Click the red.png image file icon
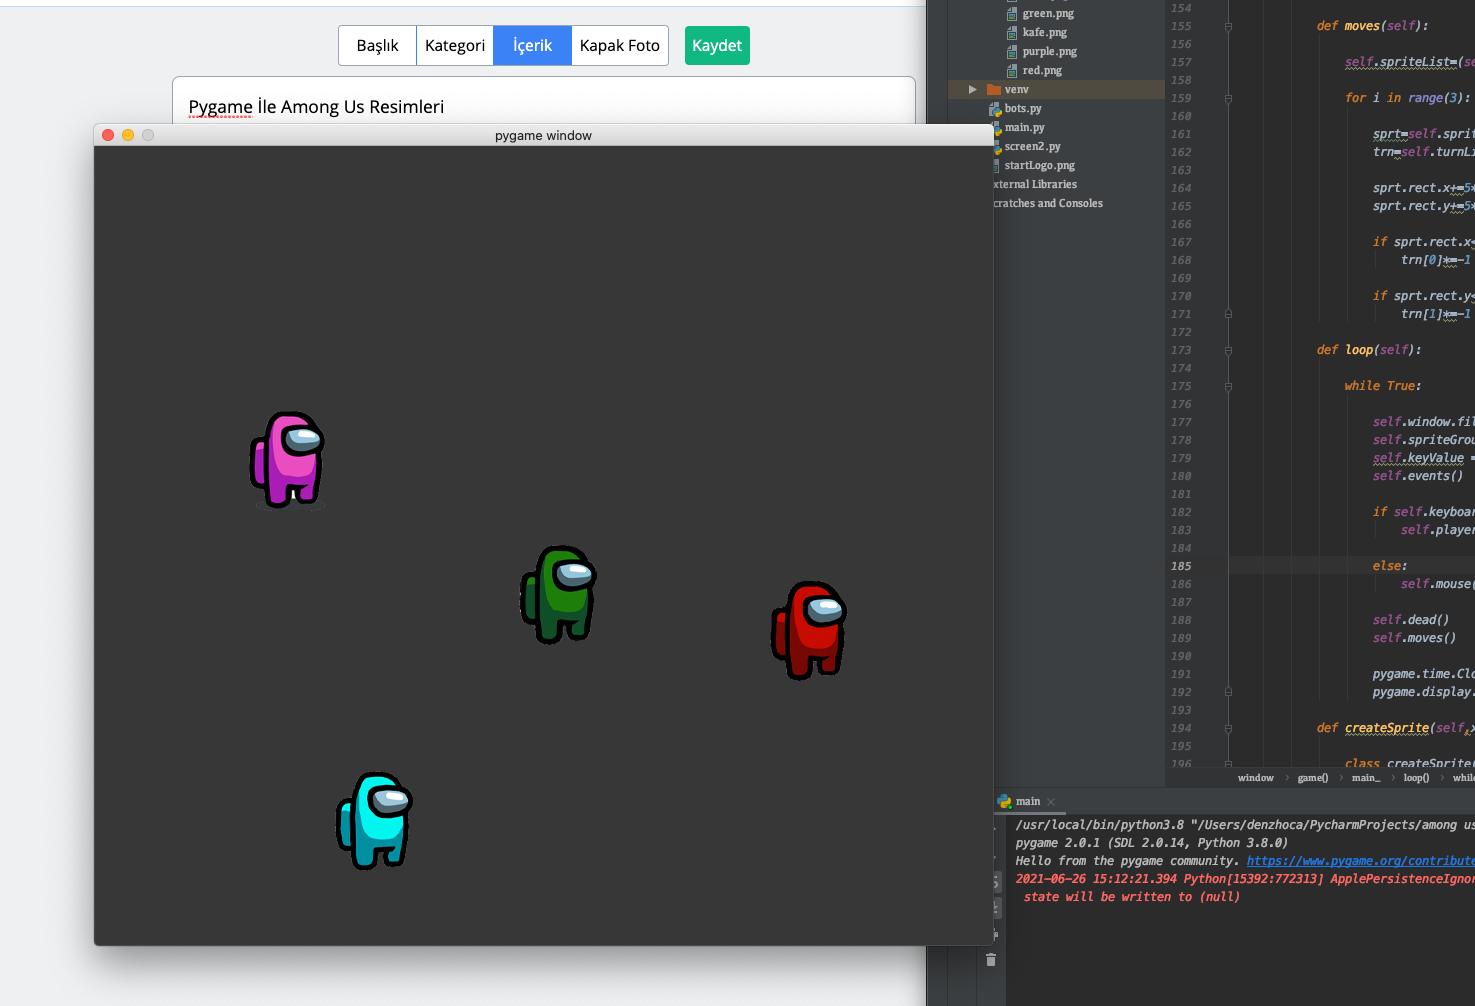 [1012, 71]
